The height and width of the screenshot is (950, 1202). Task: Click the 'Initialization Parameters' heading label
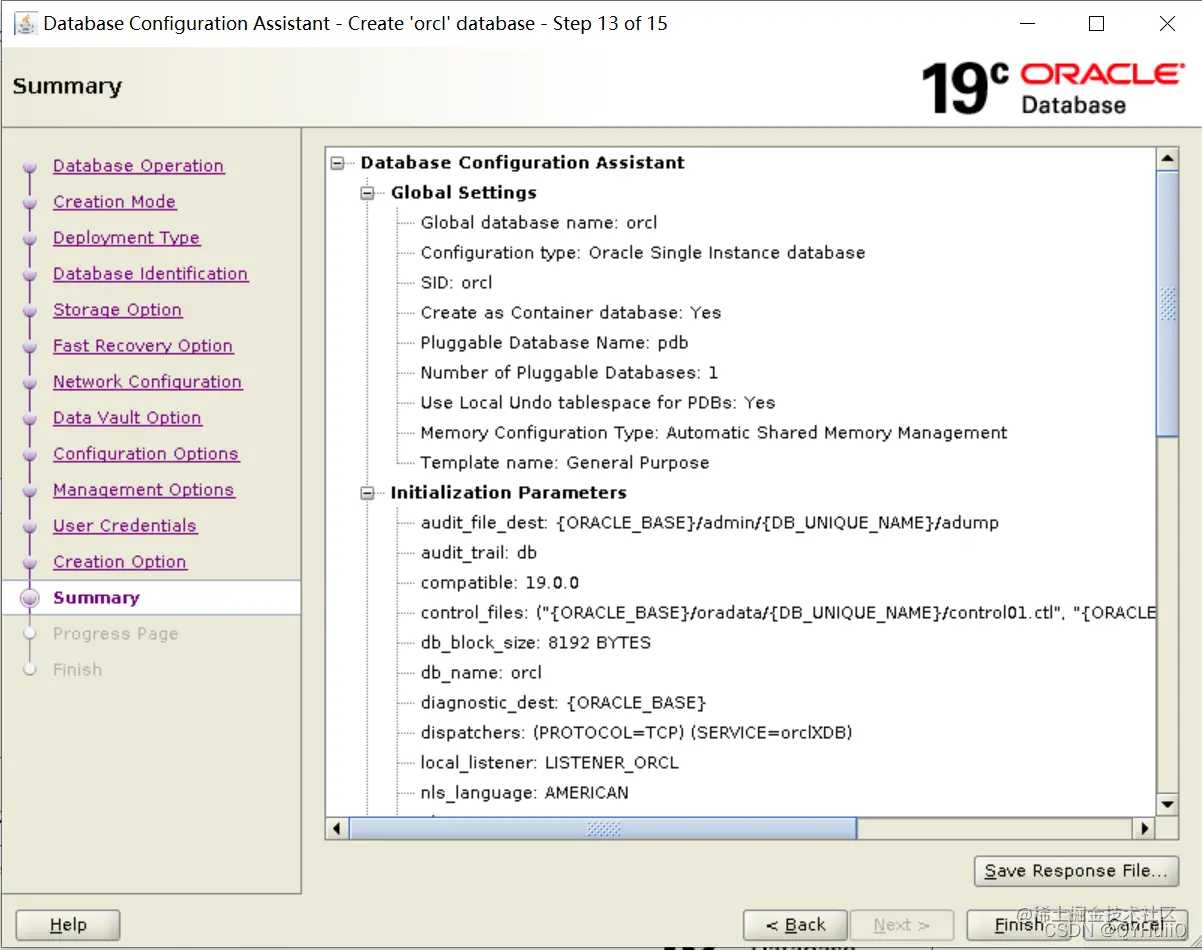click(508, 493)
